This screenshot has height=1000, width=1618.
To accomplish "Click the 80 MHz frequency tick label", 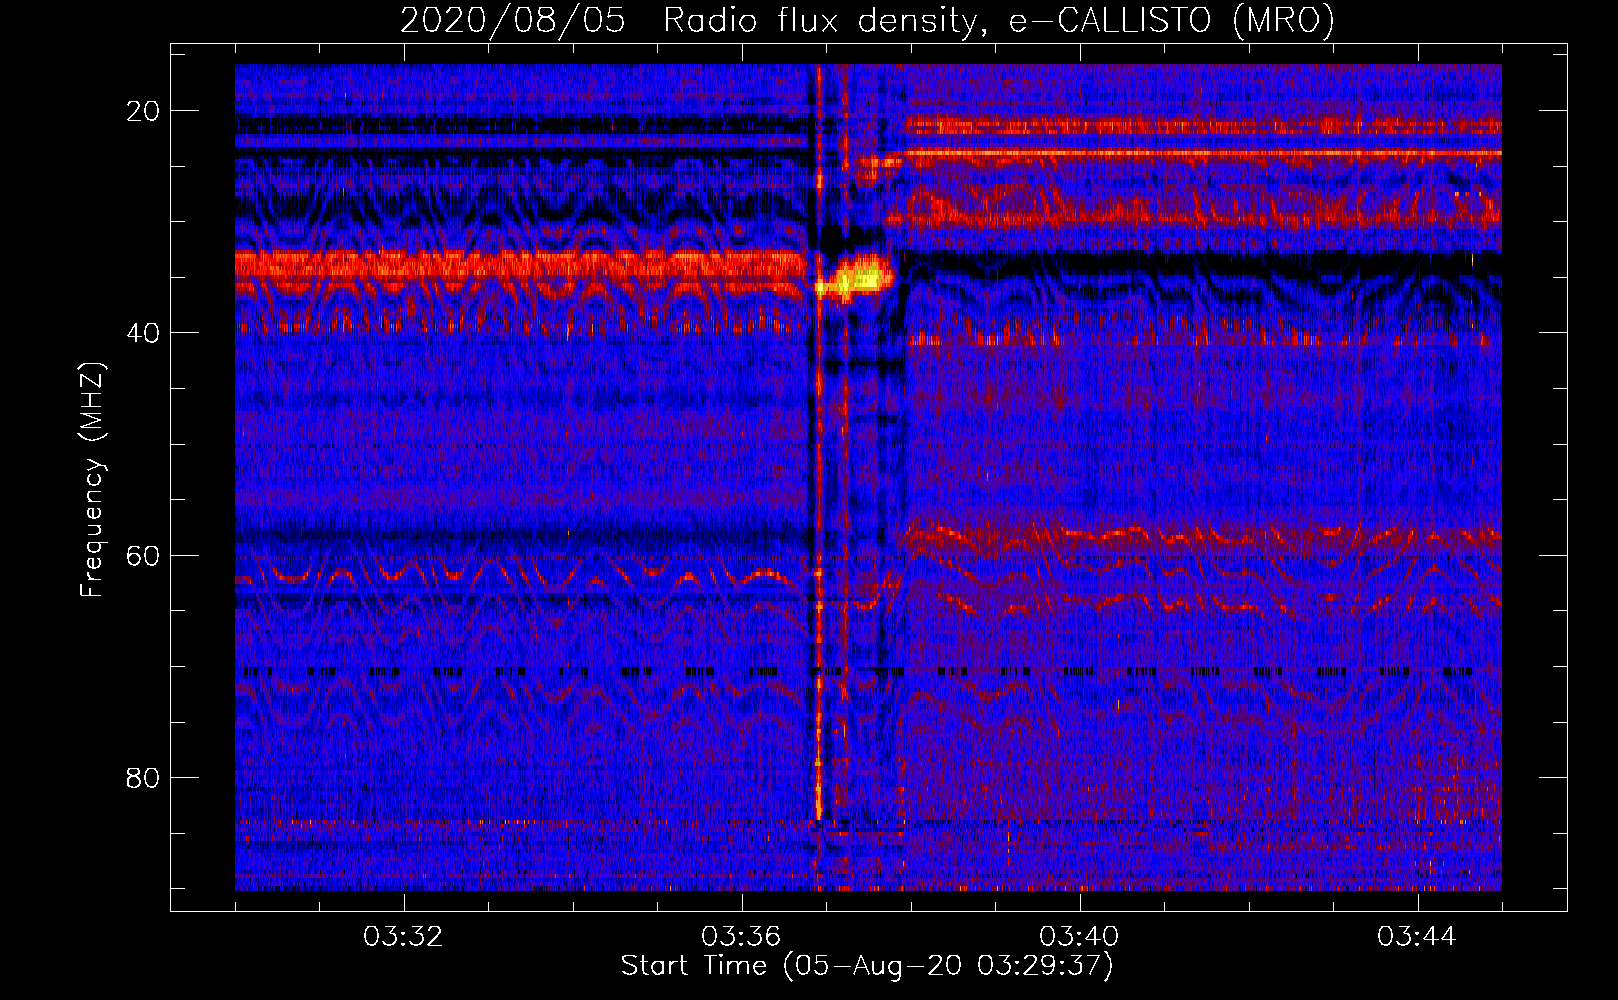I will [x=143, y=778].
